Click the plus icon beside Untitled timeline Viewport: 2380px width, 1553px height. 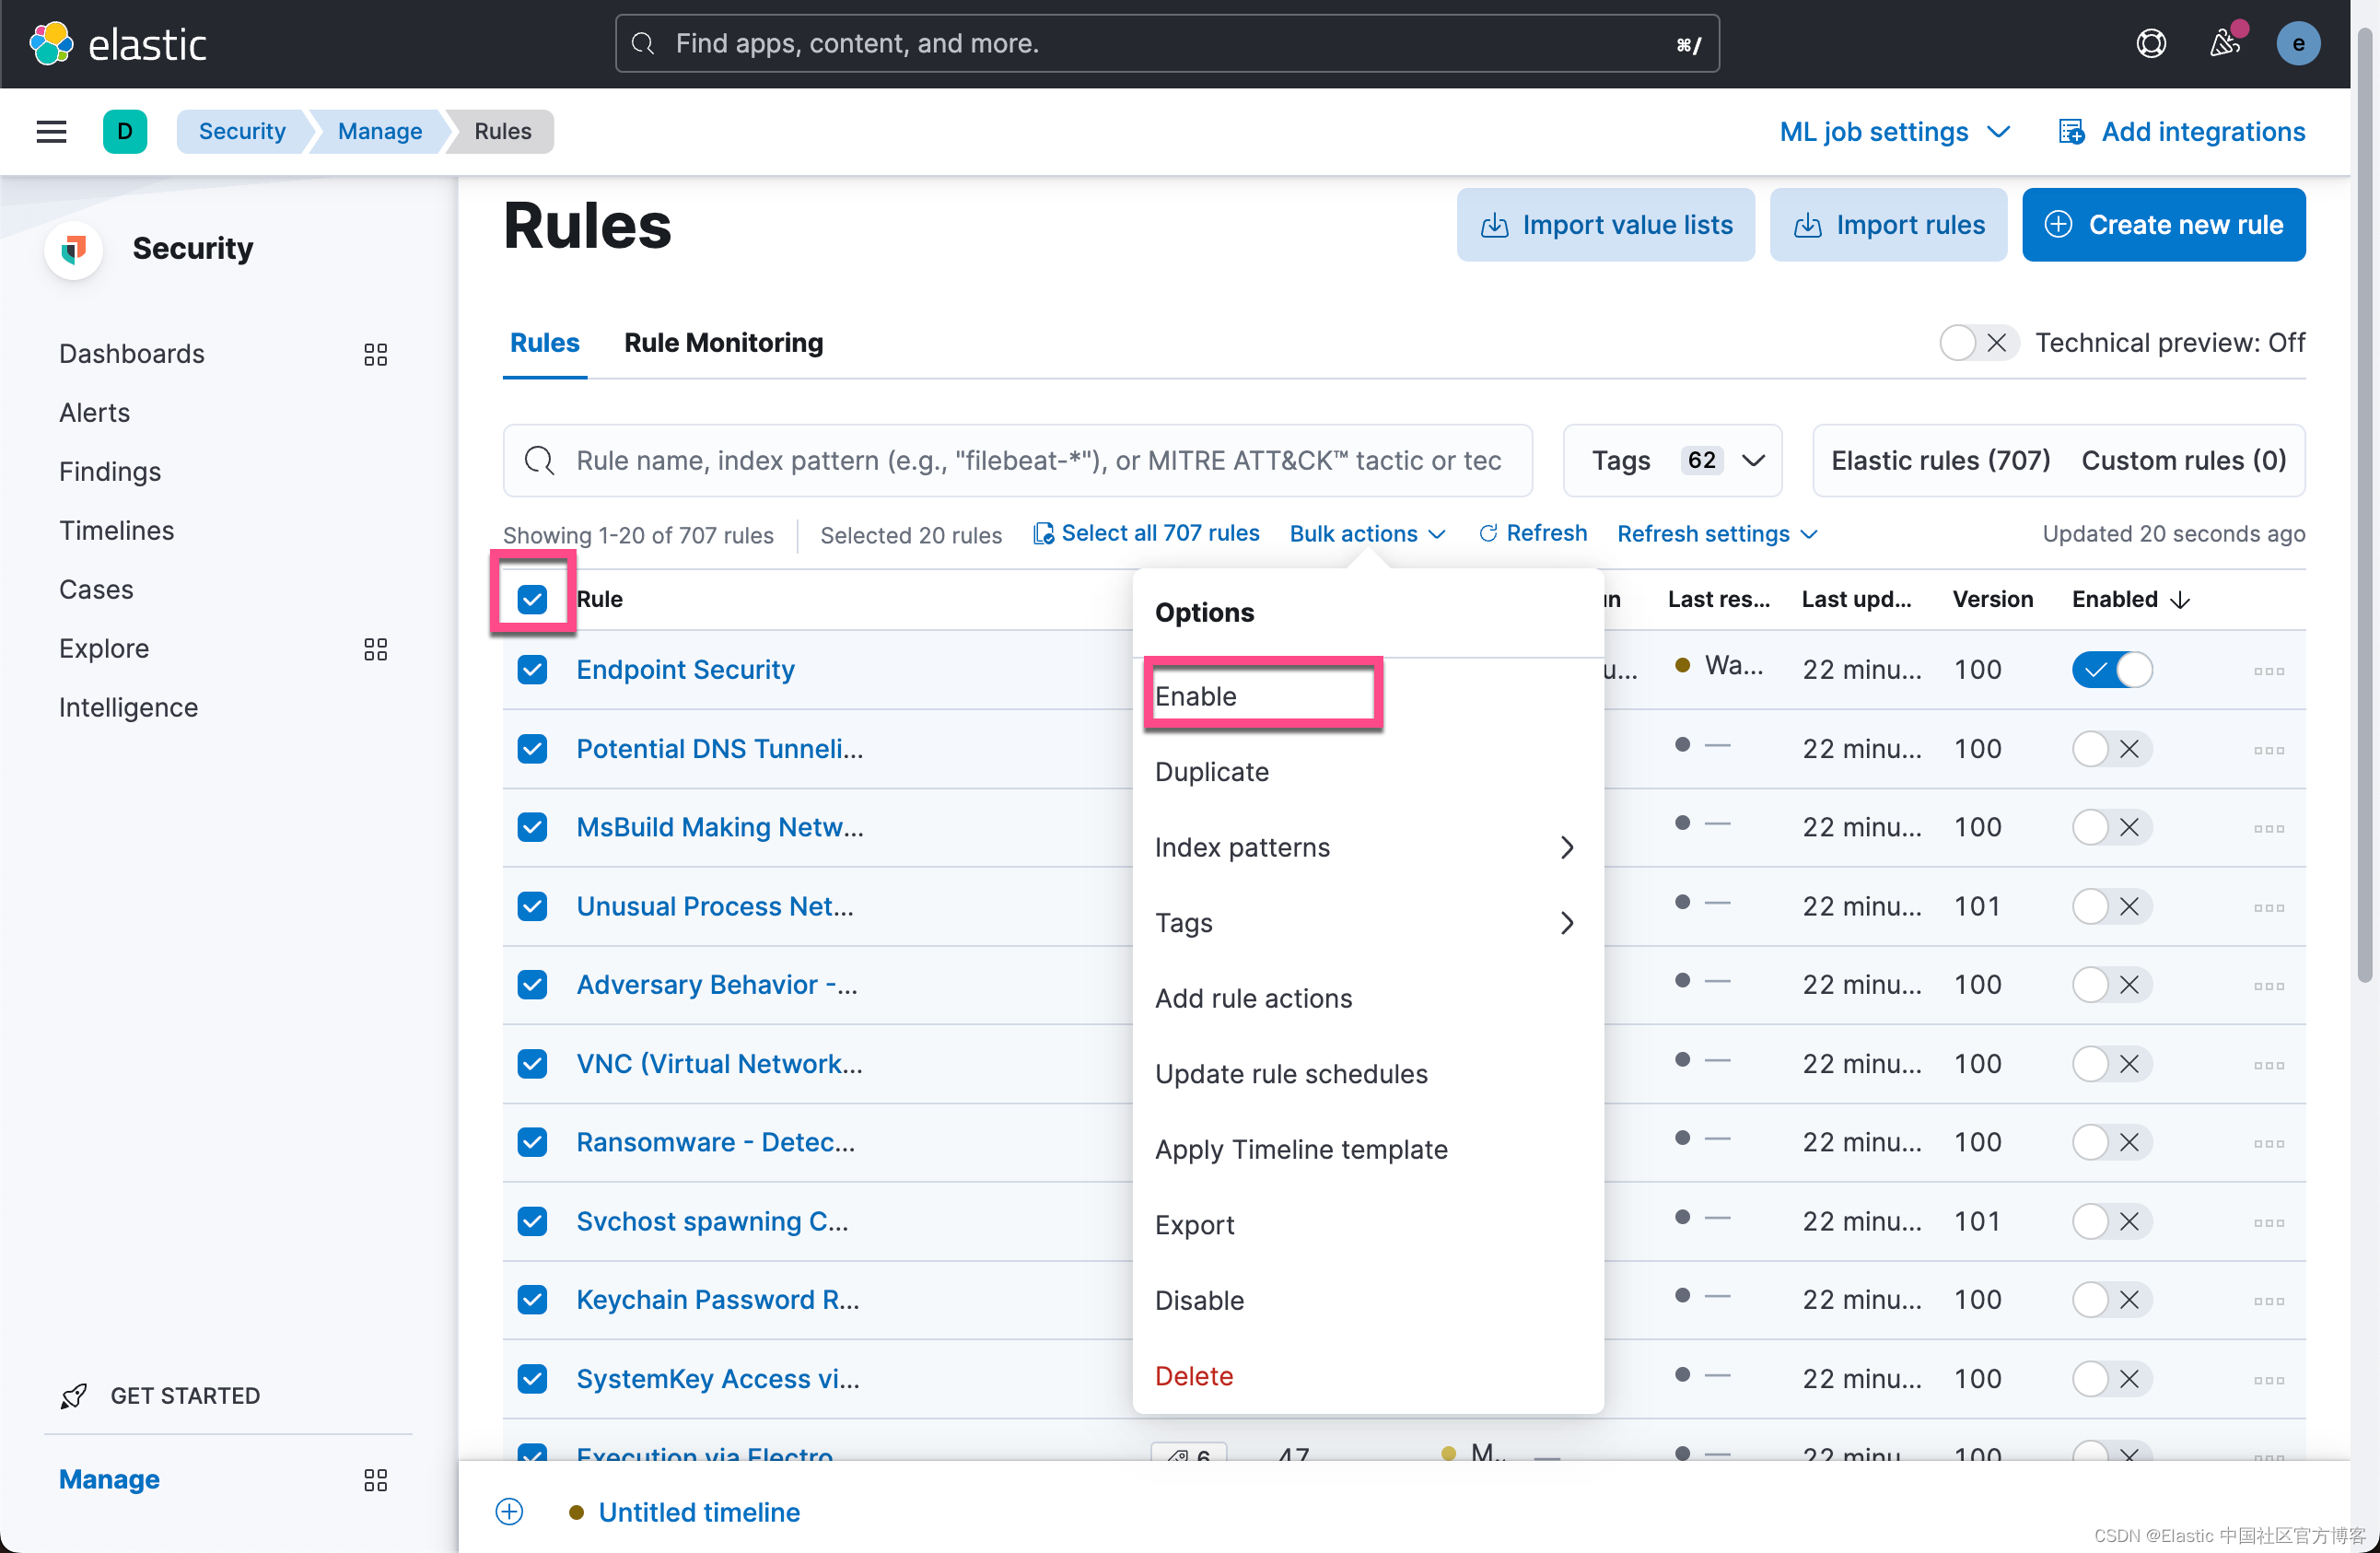click(509, 1512)
